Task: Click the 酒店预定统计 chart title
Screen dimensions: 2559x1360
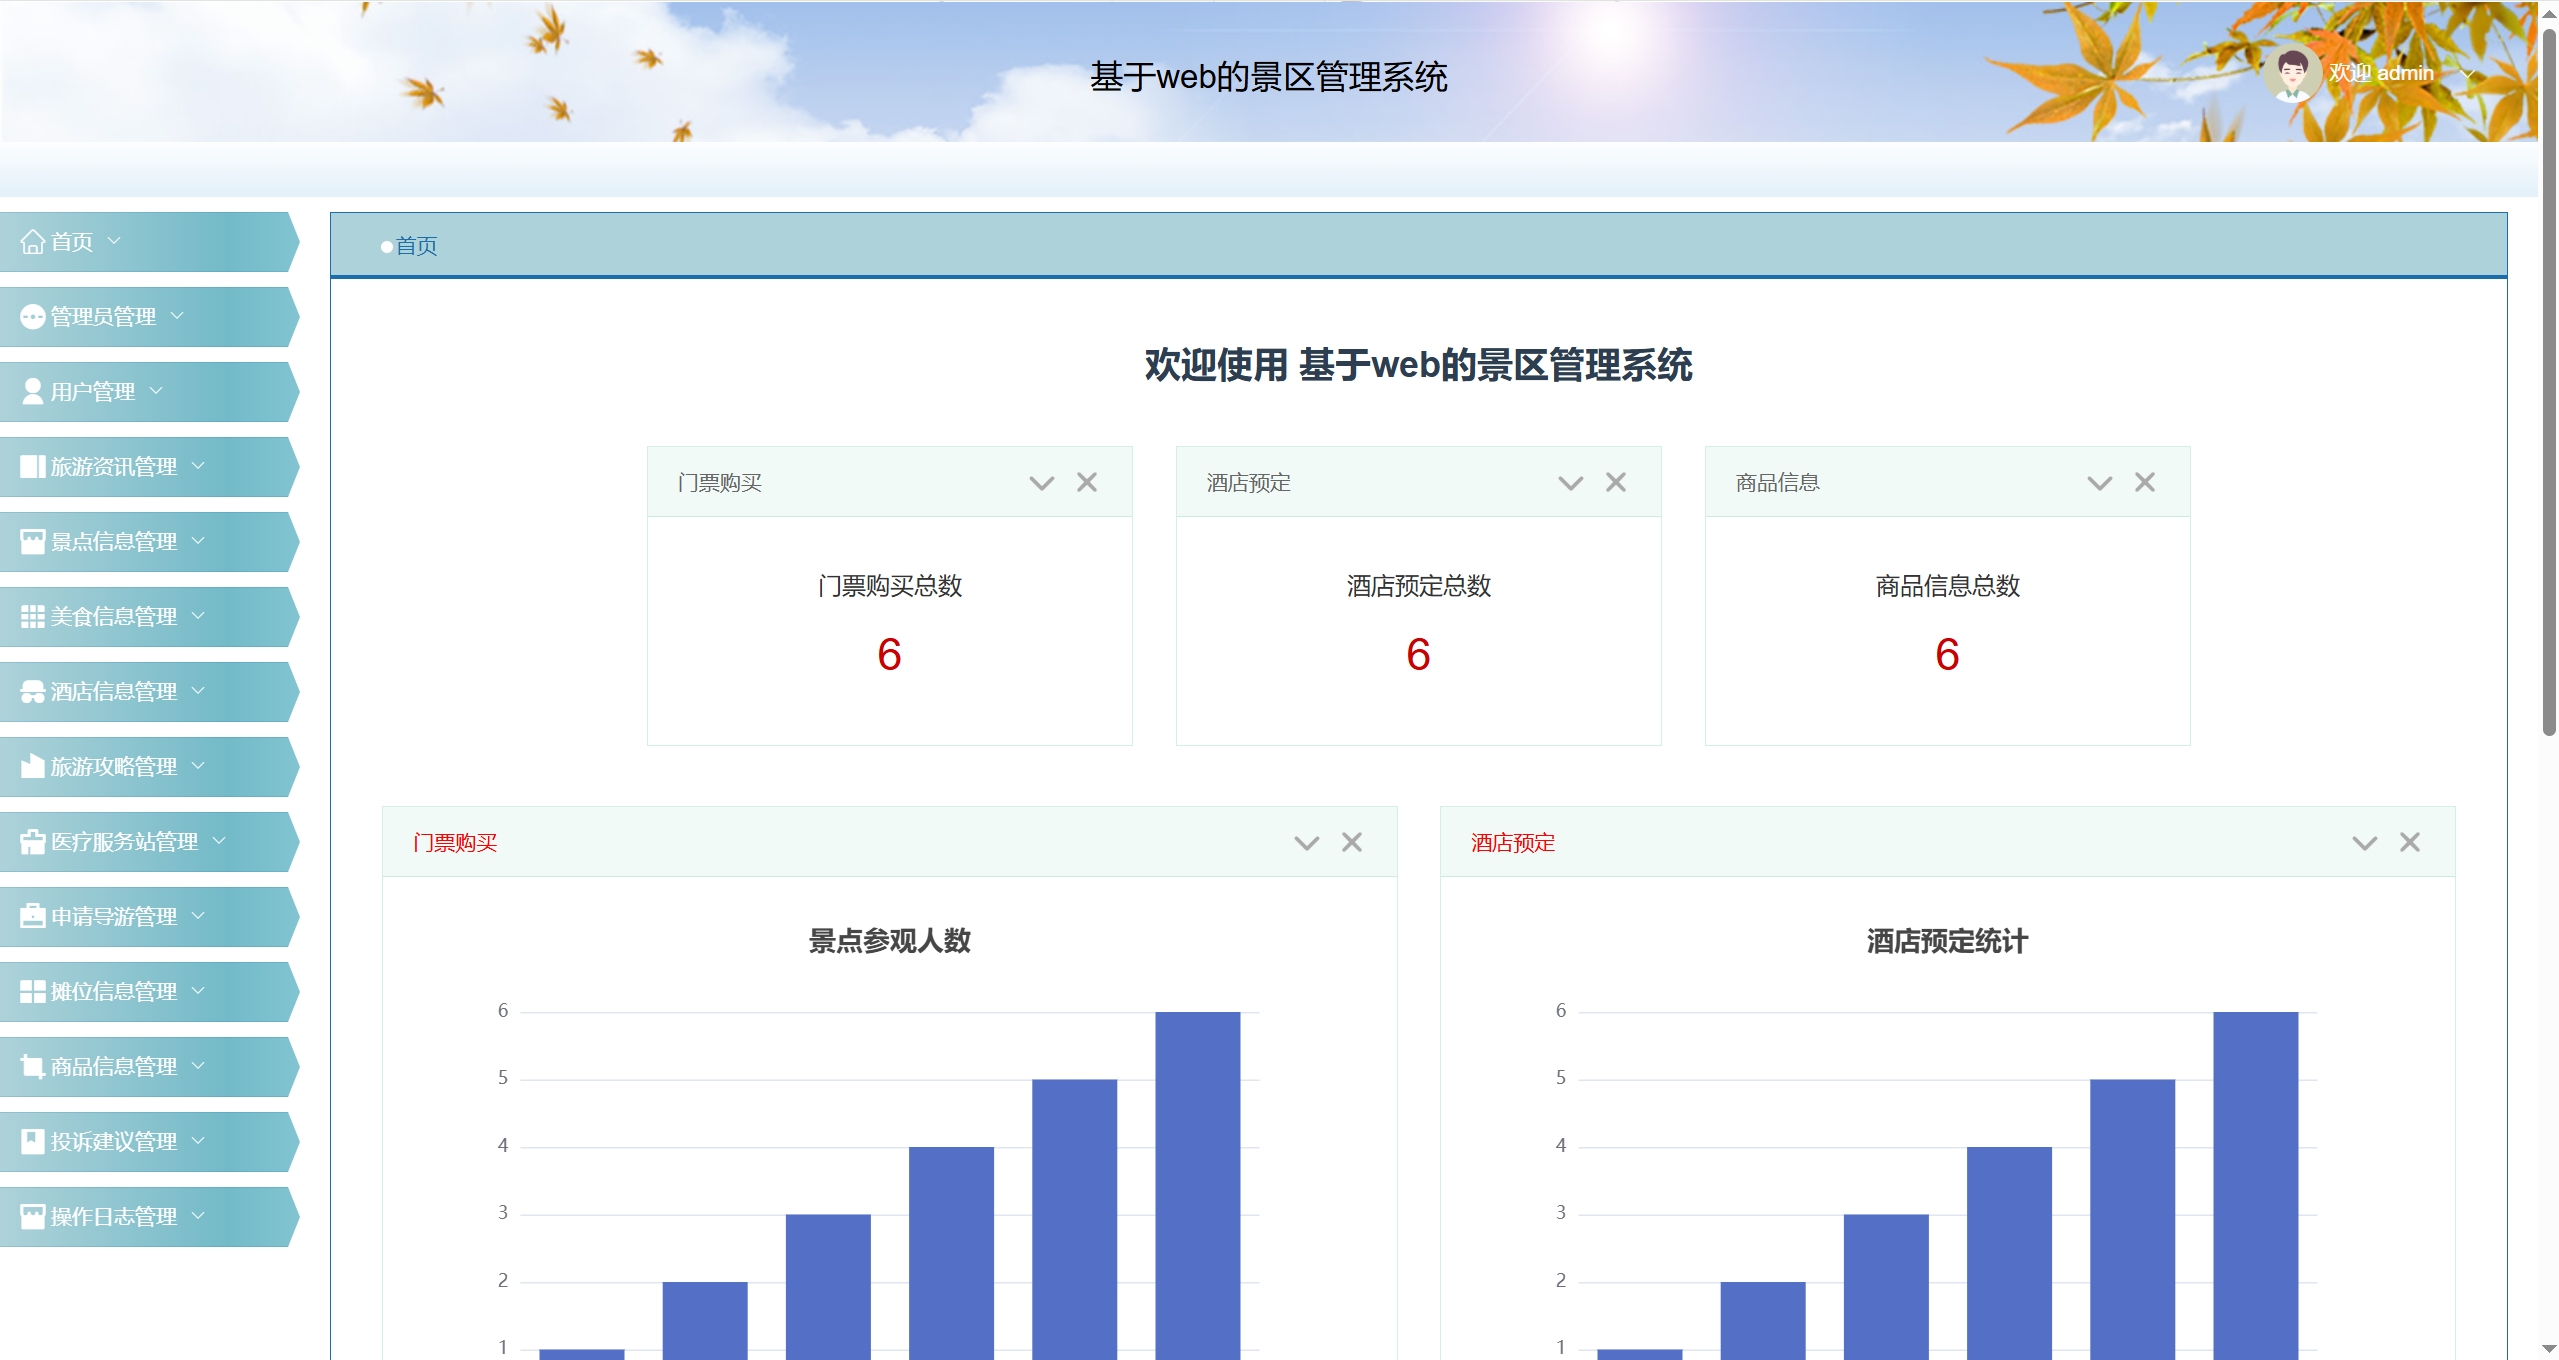Action: (1948, 941)
